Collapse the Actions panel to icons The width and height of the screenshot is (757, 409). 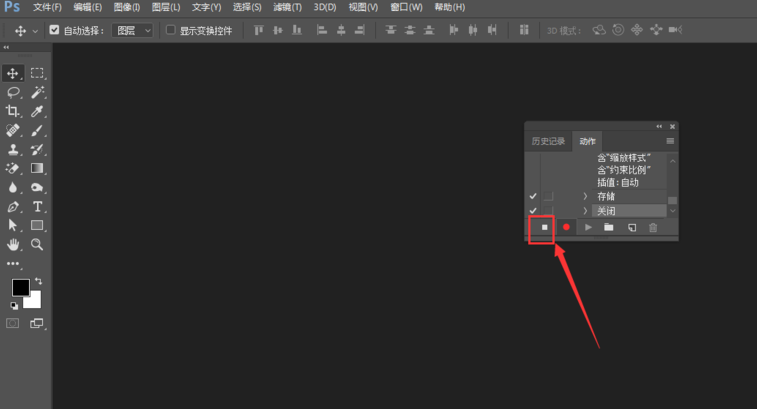(x=659, y=127)
